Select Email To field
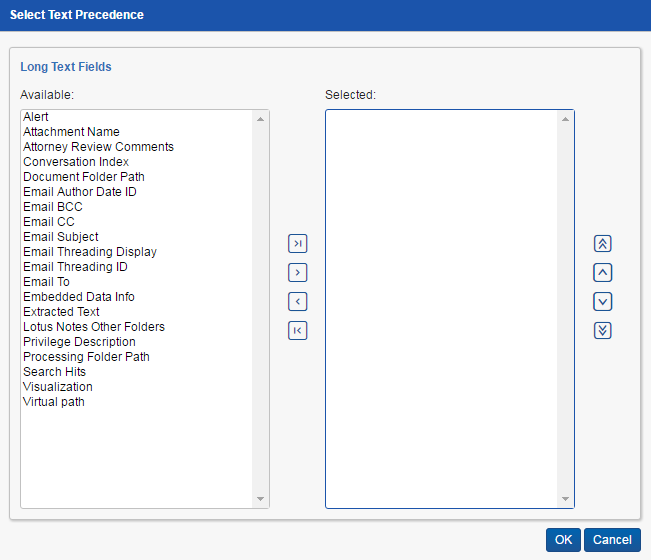 coord(137,281)
